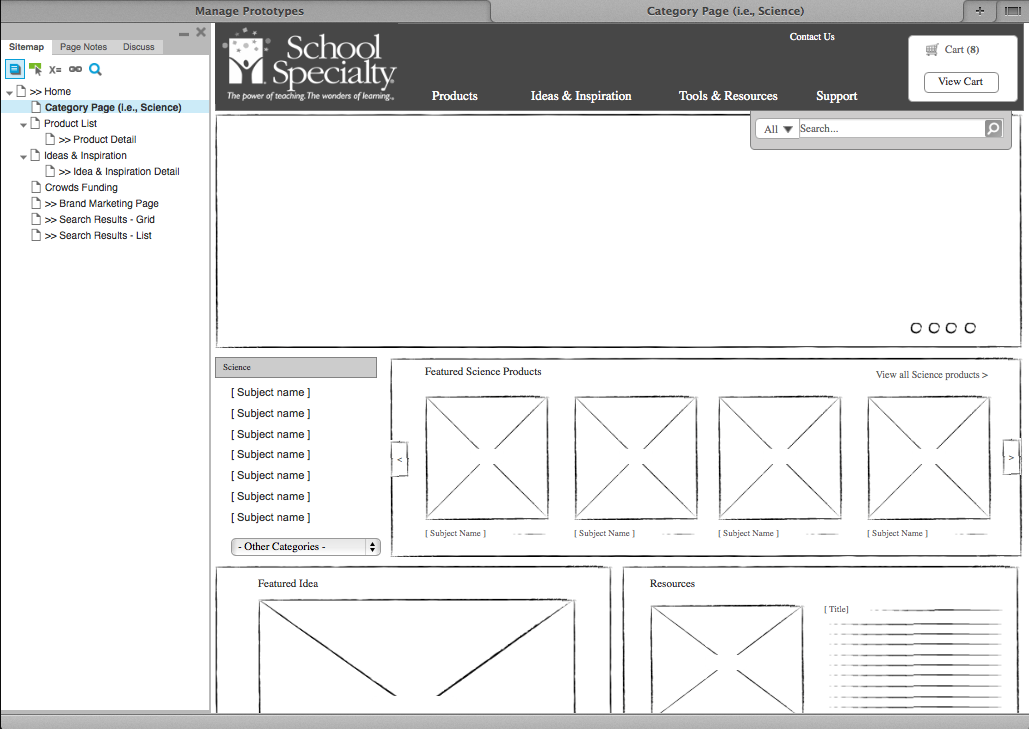Select Product List in sitemap tree
This screenshot has width=1029, height=729.
tap(70, 123)
